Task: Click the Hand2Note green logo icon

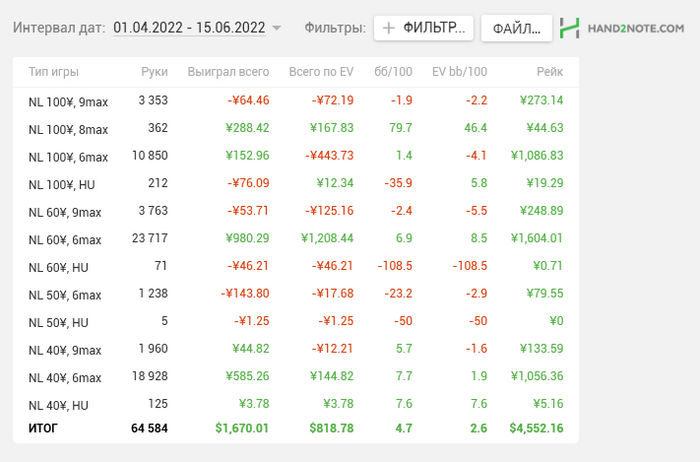Action: 570,28
